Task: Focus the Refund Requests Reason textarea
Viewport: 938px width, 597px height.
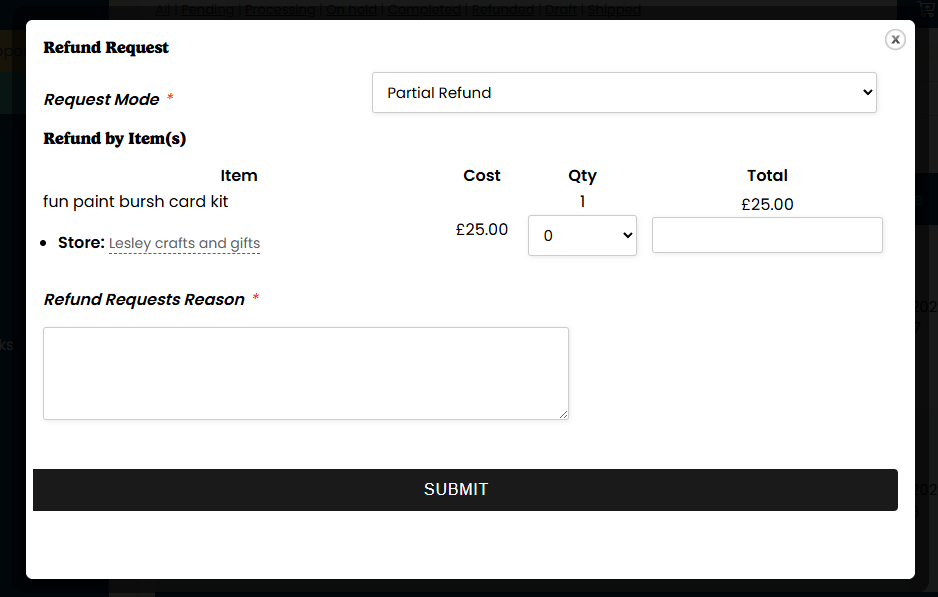Action: 306,373
